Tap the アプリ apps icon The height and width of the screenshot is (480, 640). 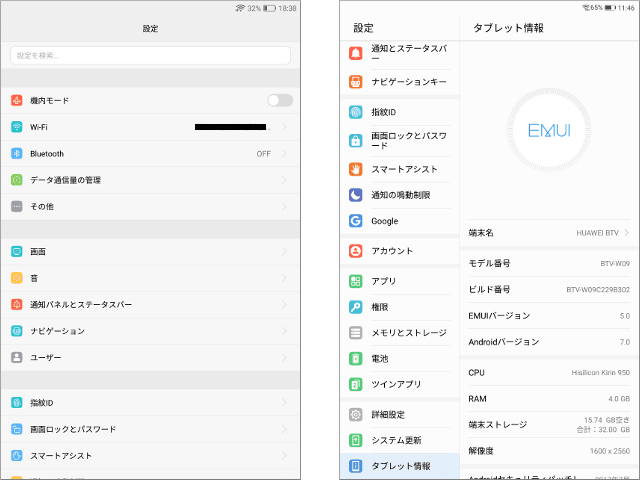[x=356, y=281]
